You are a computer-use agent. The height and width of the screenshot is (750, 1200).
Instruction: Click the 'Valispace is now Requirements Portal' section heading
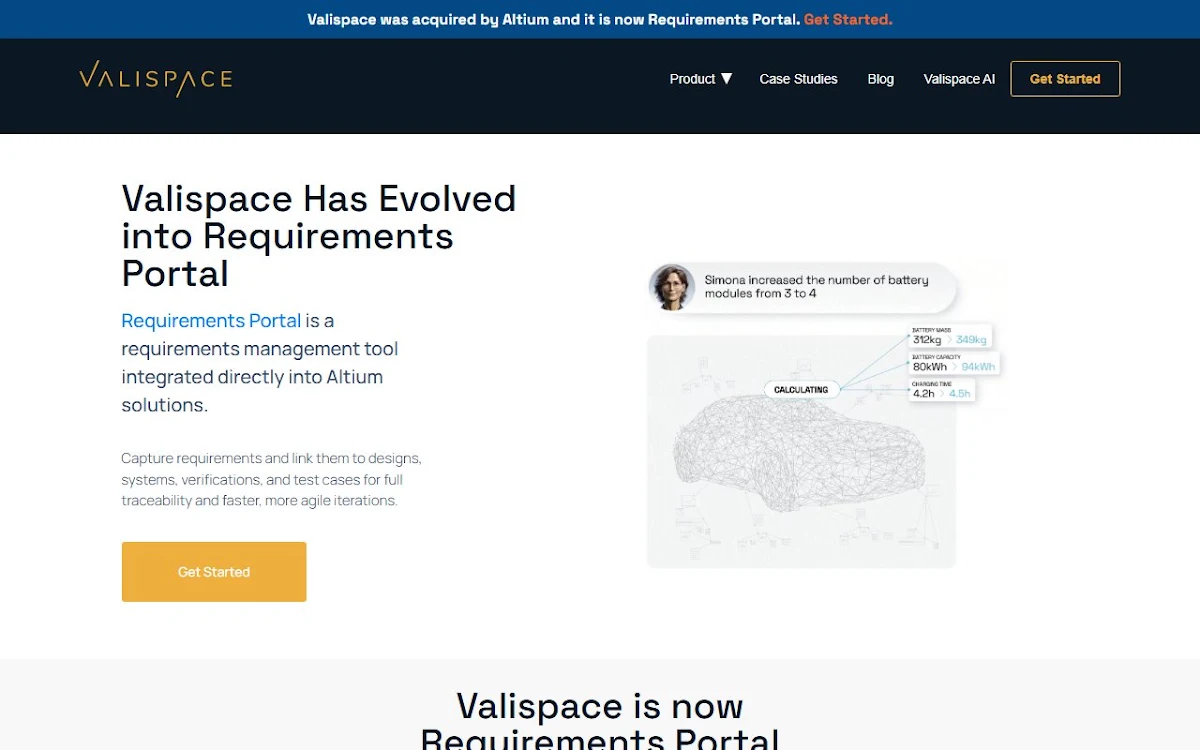coord(600,724)
